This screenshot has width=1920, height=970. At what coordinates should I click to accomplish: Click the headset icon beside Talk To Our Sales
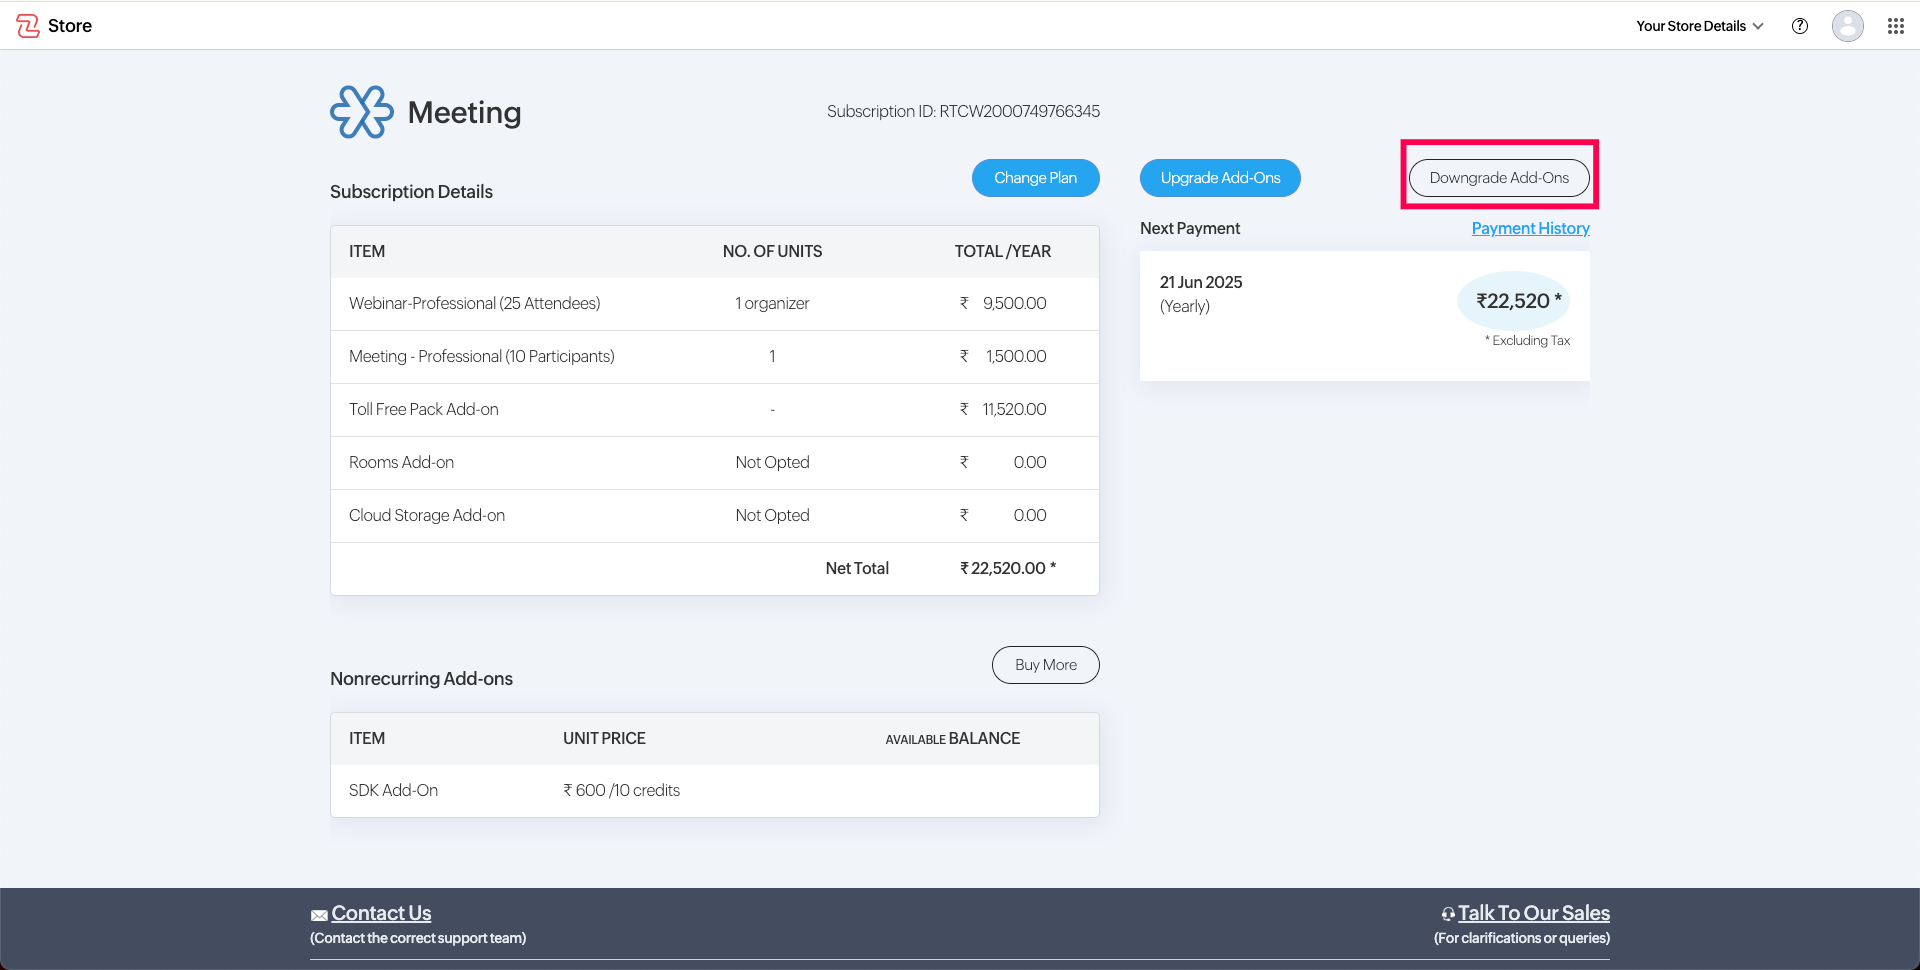(x=1448, y=914)
